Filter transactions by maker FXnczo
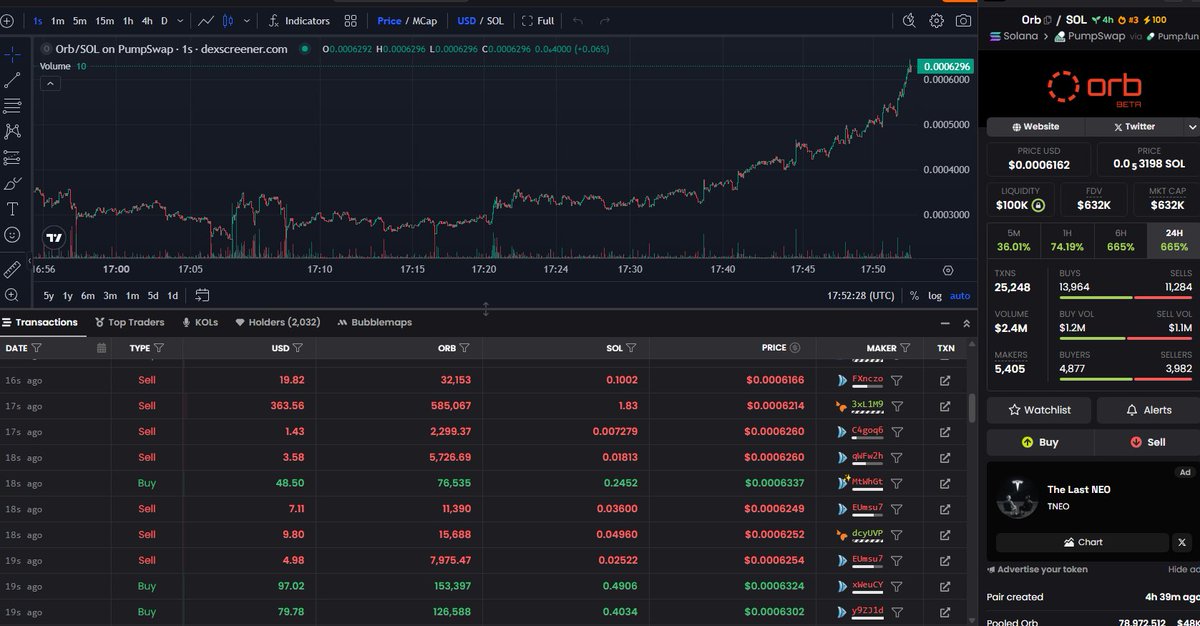Viewport: 1200px width, 626px height. tap(897, 380)
